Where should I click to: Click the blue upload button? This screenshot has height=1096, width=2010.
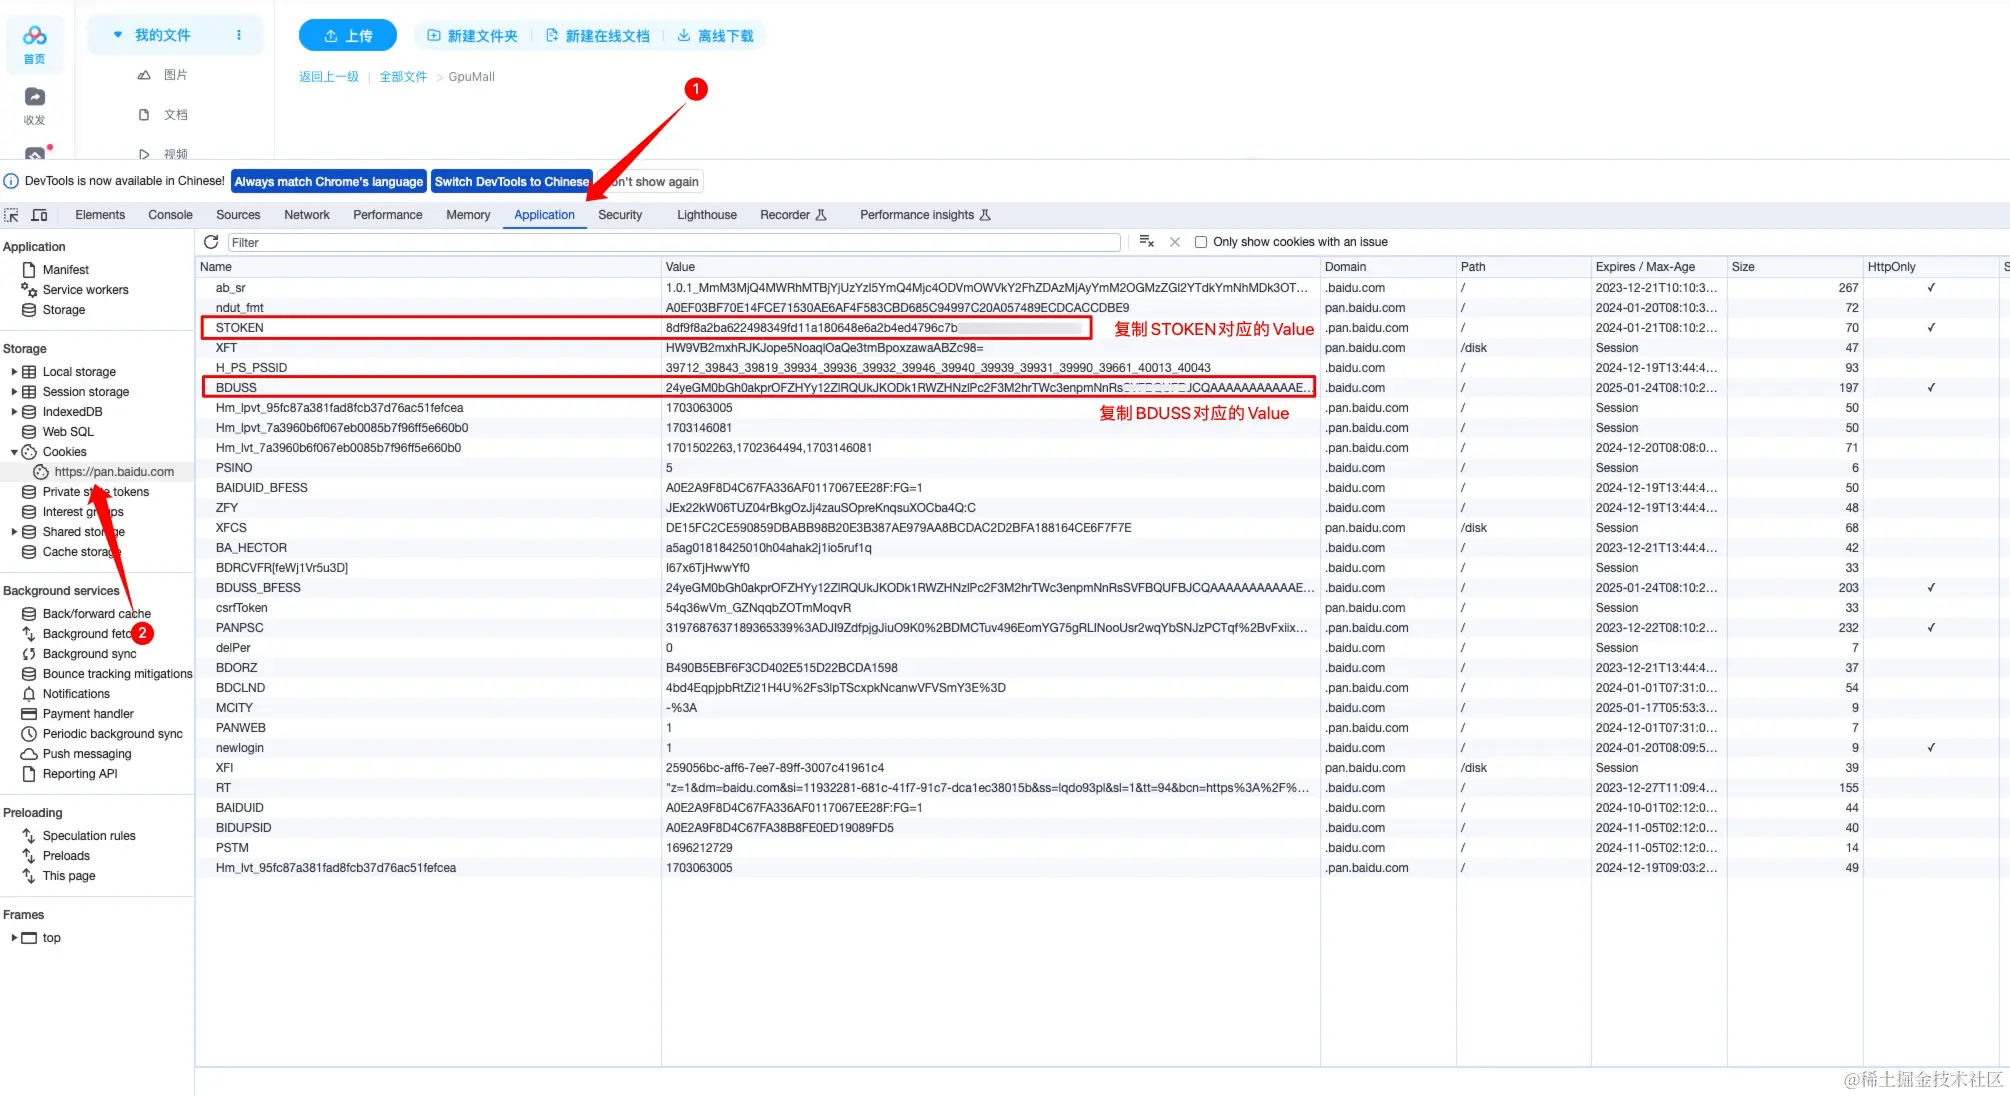[x=347, y=36]
